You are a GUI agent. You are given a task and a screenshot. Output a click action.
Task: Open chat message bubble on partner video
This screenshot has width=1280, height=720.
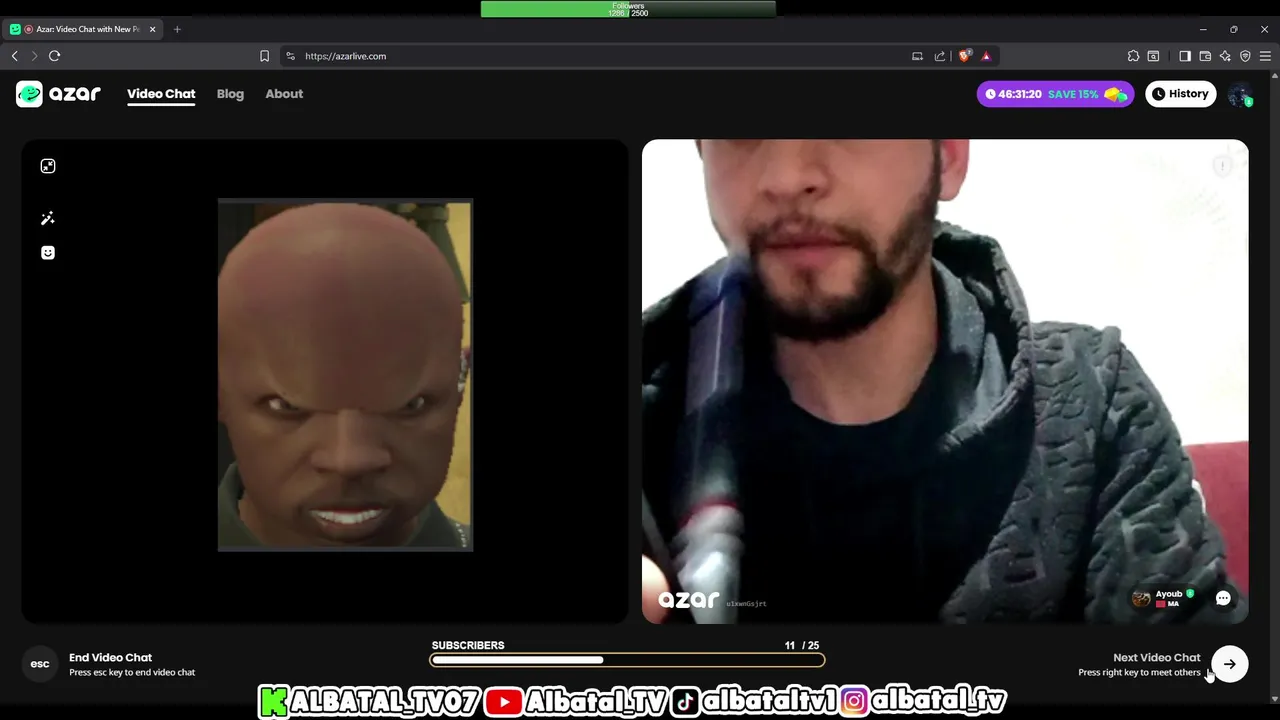tap(1223, 598)
